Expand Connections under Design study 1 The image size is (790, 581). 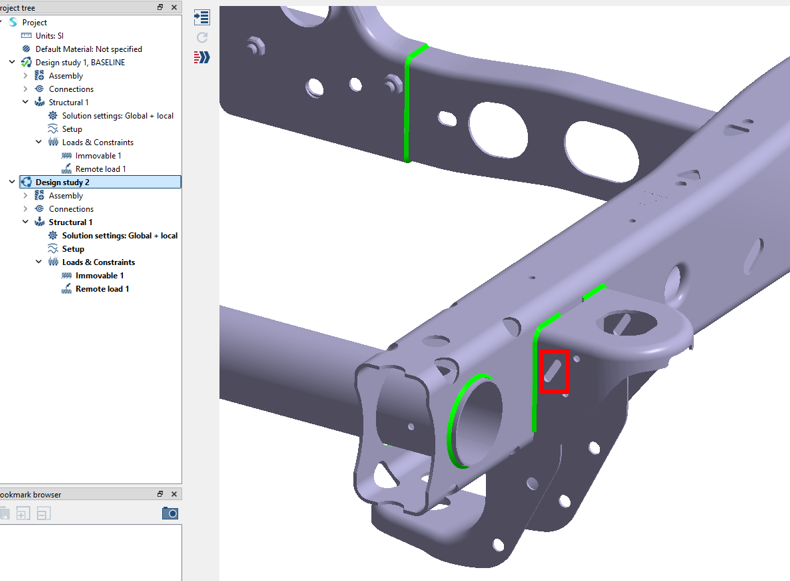click(25, 89)
